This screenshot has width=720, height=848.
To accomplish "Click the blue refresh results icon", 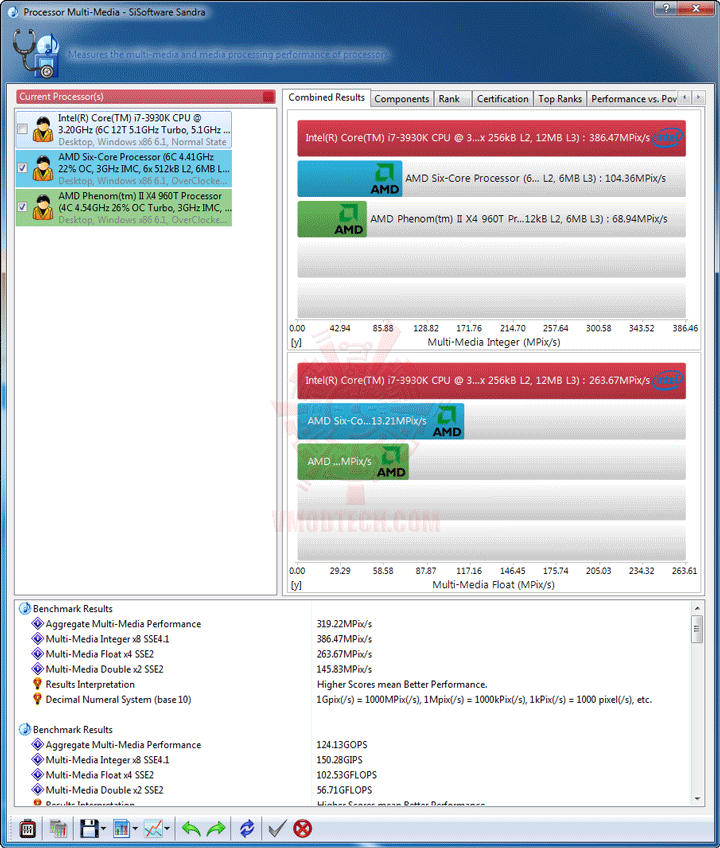I will (x=247, y=828).
